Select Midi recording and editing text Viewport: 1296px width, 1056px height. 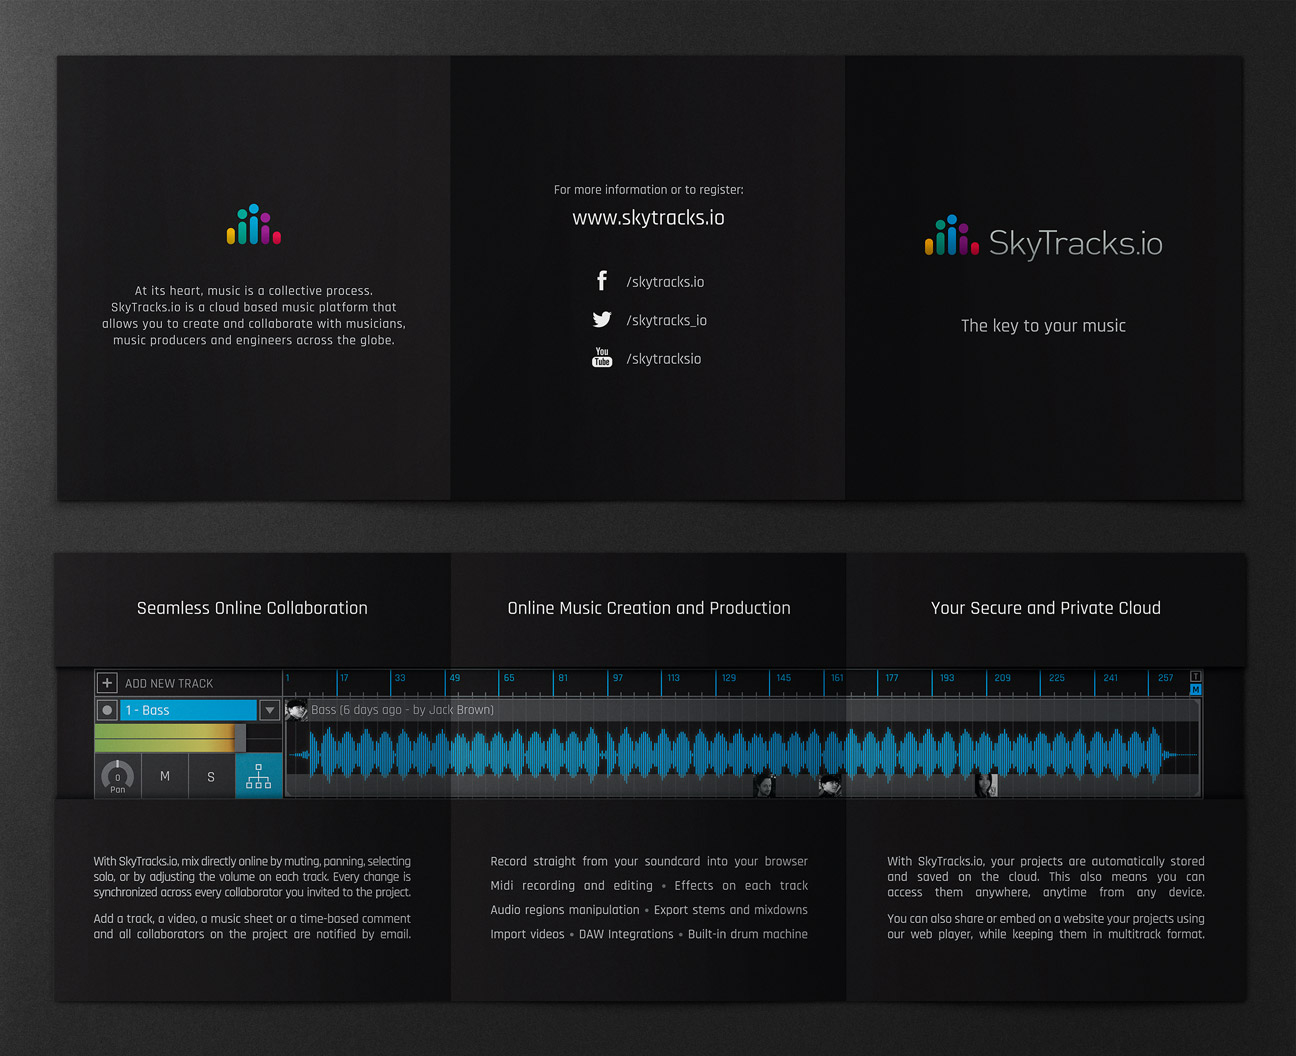click(x=571, y=886)
